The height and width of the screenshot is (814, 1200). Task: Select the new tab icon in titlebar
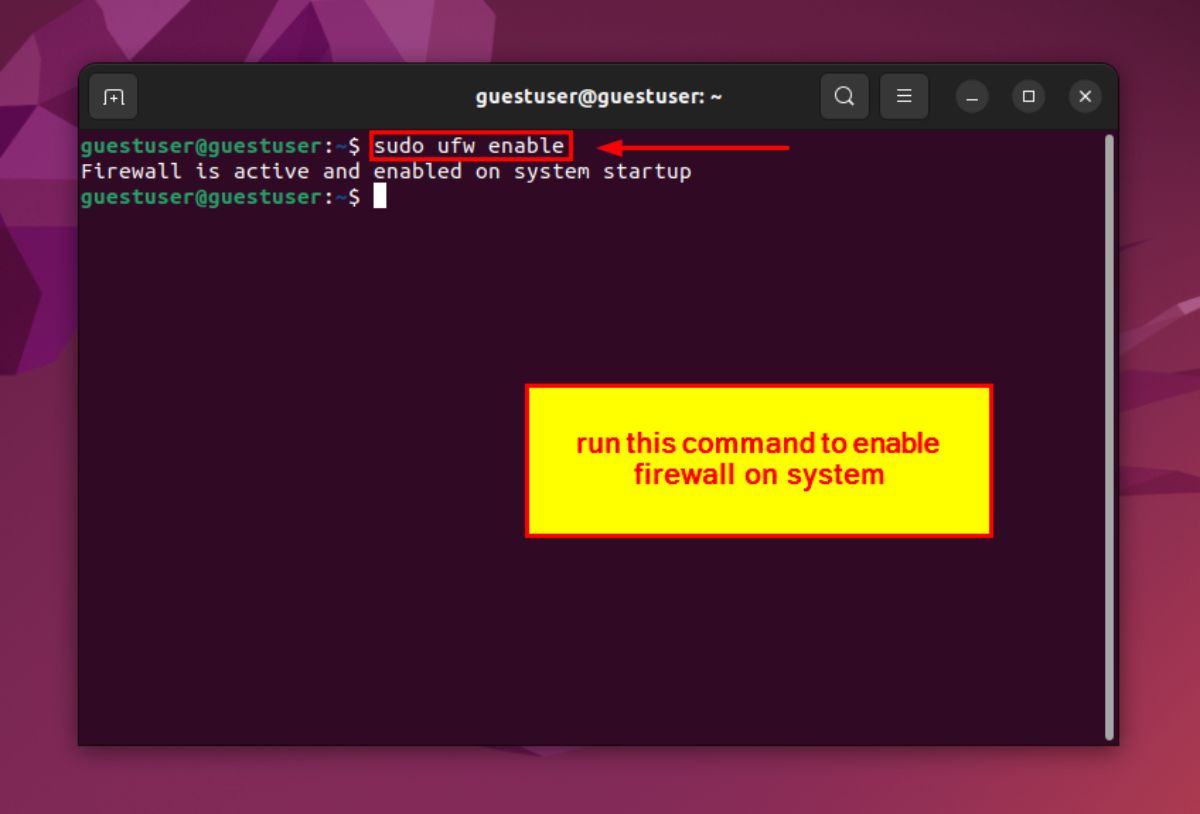[113, 96]
